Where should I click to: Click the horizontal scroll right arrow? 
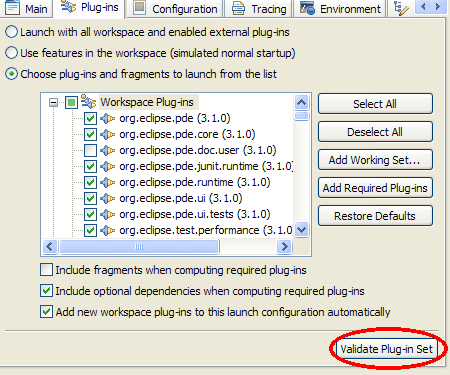284,247
